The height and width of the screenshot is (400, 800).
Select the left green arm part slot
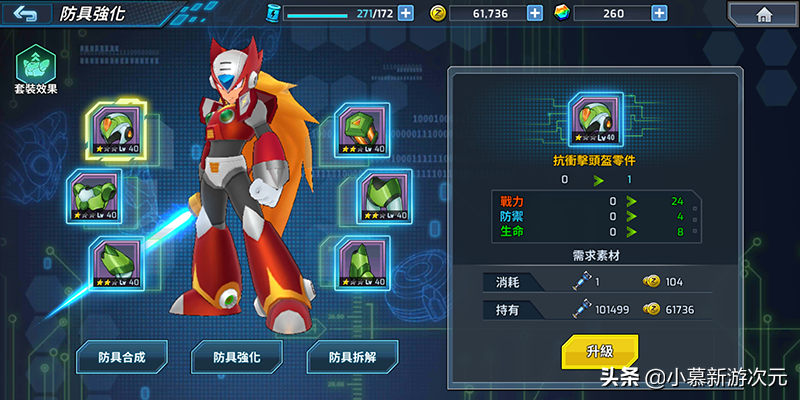pos(94,197)
